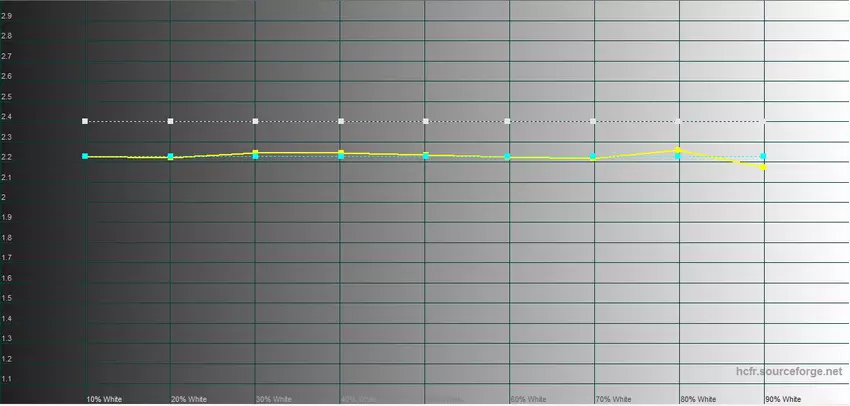Select white reference marker at 30% White
The width and height of the screenshot is (850, 406).
[x=256, y=121]
